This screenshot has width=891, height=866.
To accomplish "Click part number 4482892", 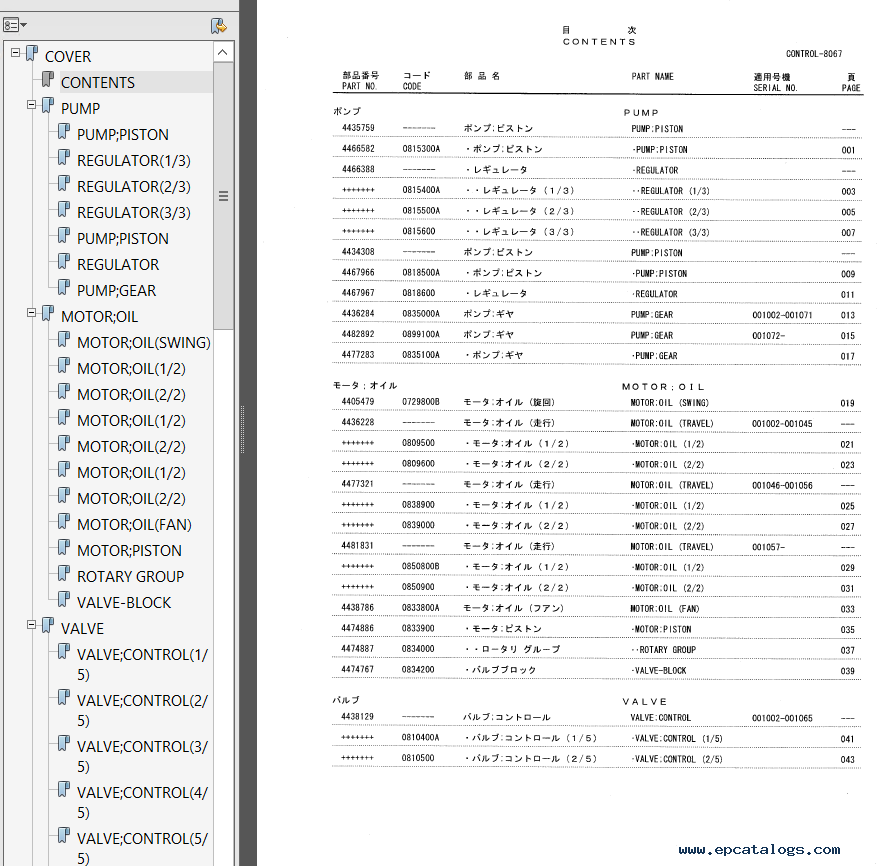I will coord(357,334).
